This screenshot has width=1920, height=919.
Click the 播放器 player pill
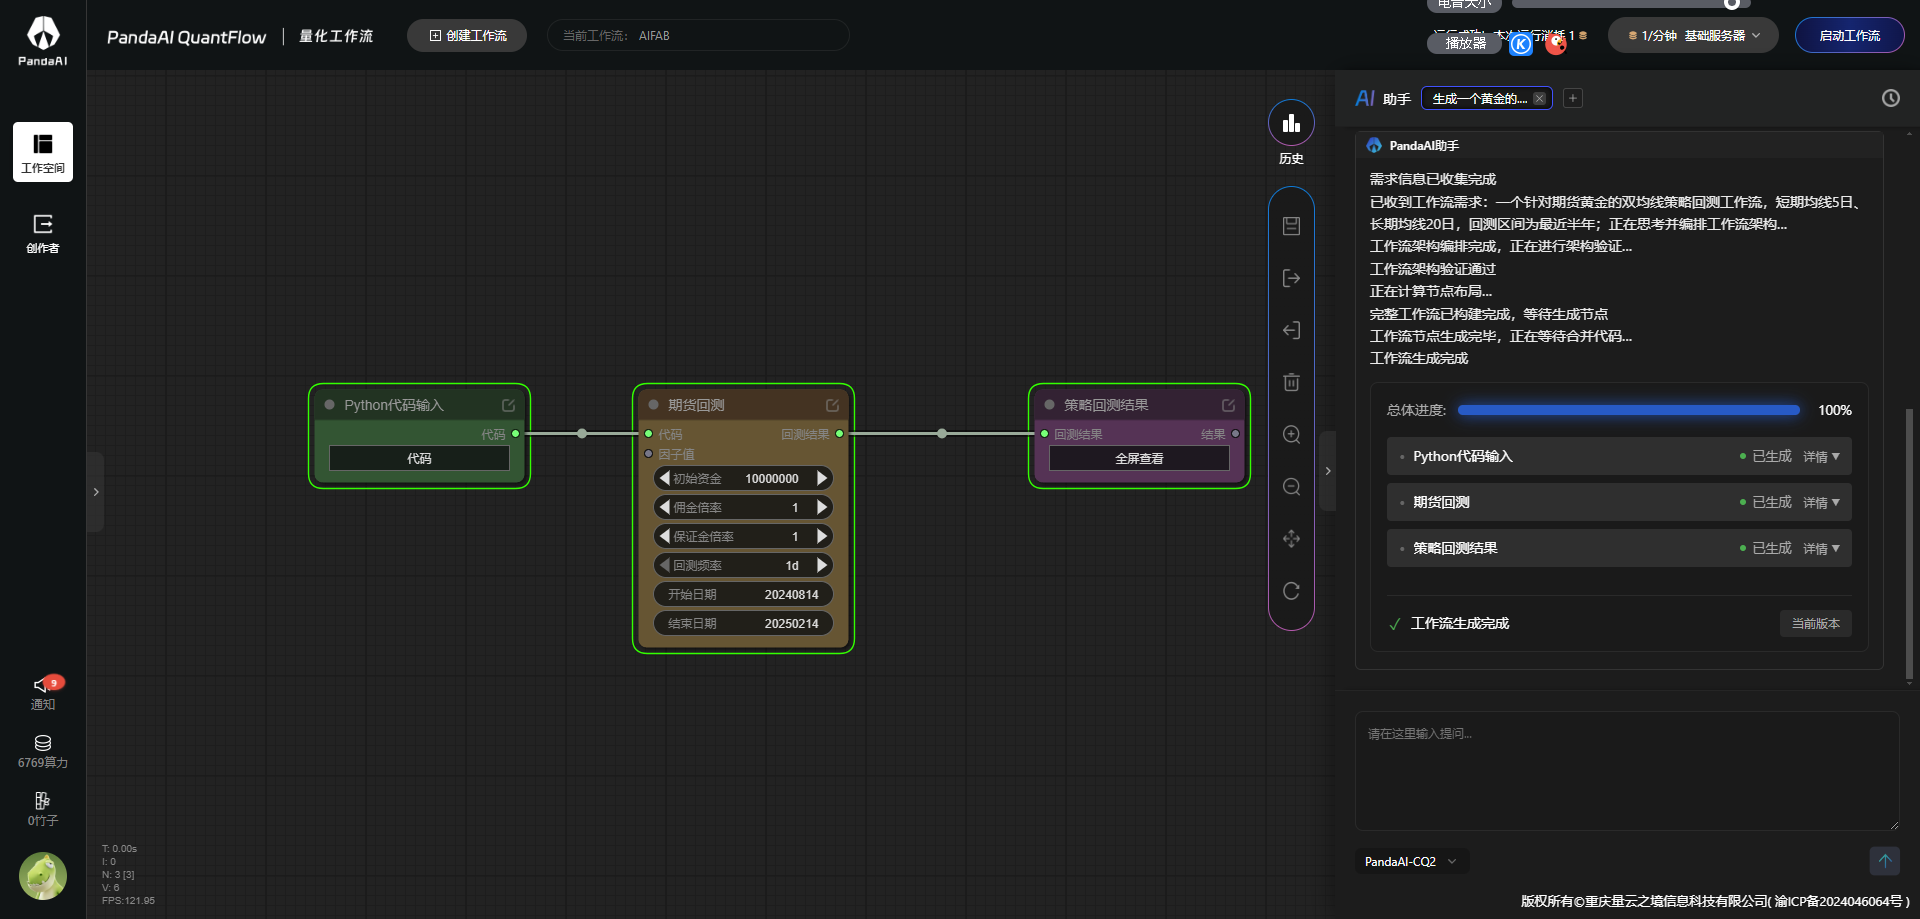click(1465, 43)
